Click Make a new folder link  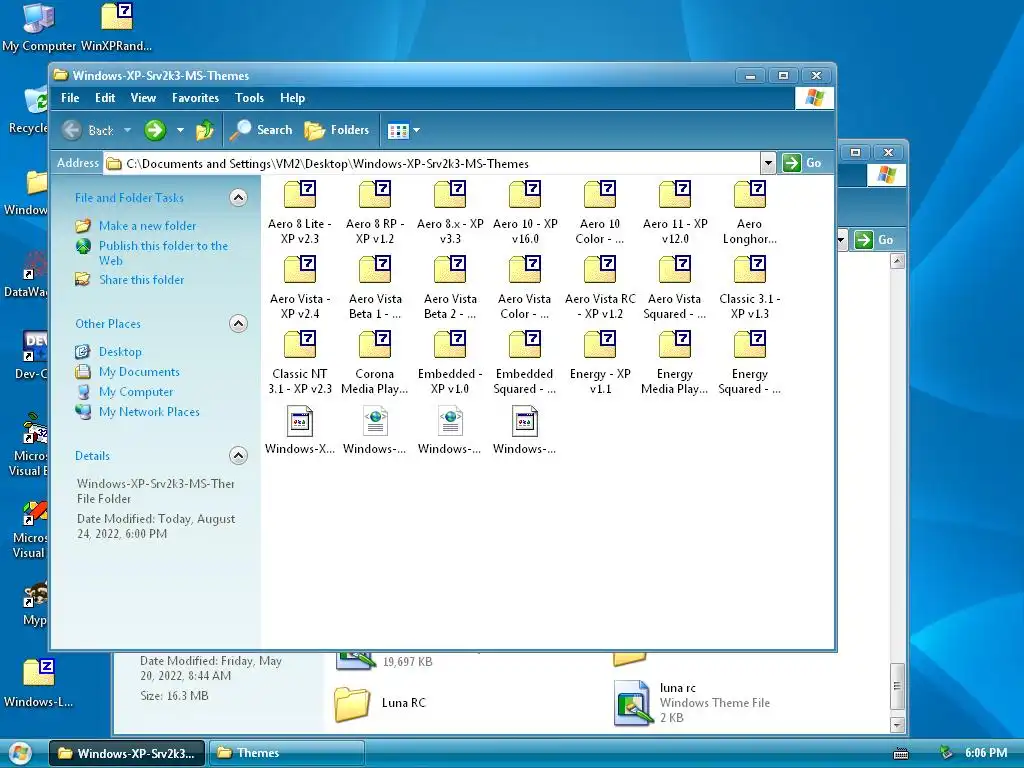[x=148, y=226]
